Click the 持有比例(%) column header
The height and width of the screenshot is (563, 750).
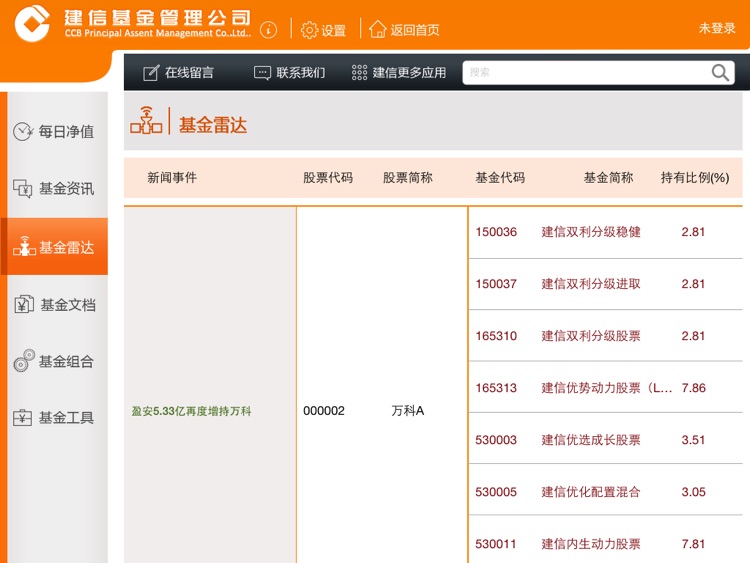pyautogui.click(x=695, y=178)
